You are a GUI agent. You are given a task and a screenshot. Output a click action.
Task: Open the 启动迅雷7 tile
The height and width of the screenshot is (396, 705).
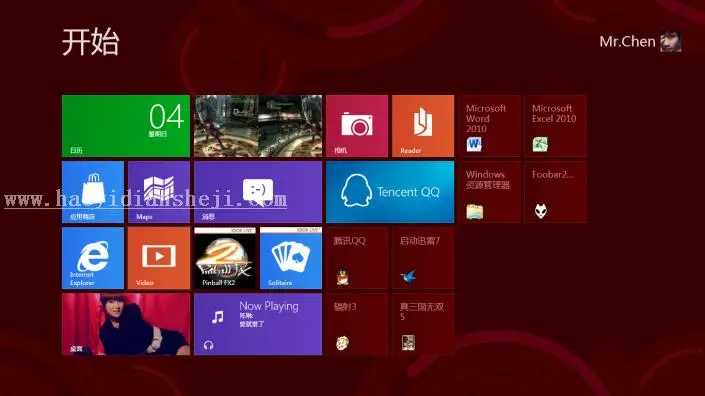(423, 258)
